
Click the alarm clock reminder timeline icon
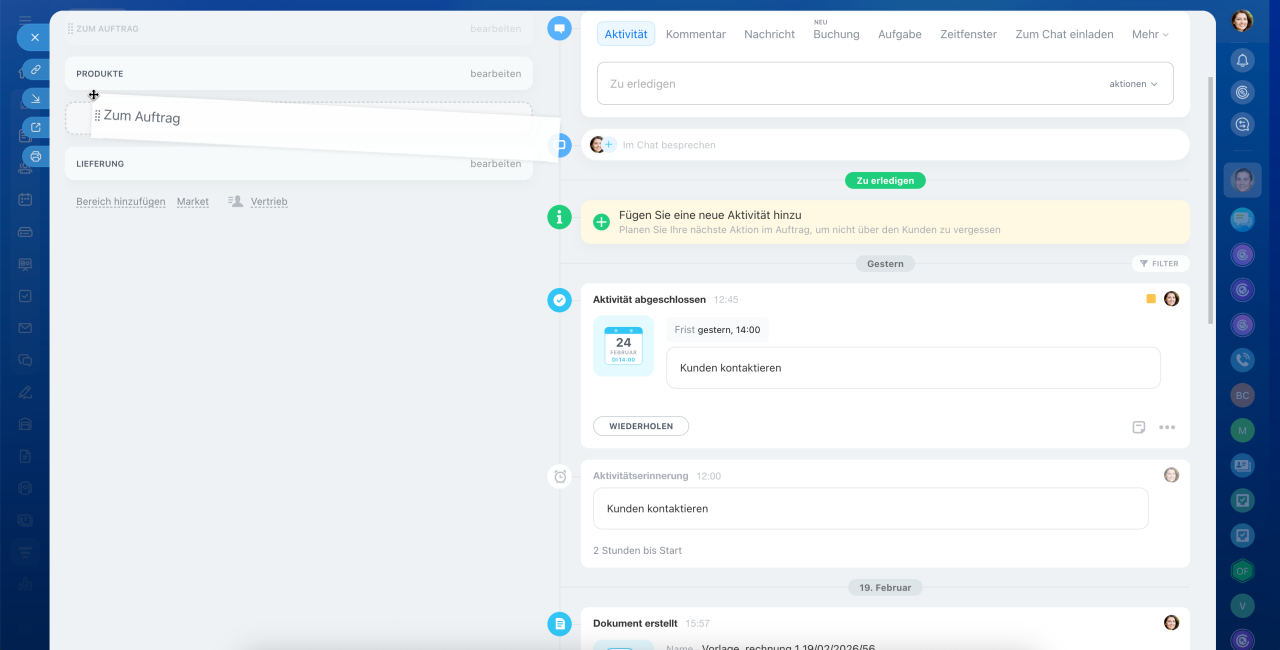[560, 476]
